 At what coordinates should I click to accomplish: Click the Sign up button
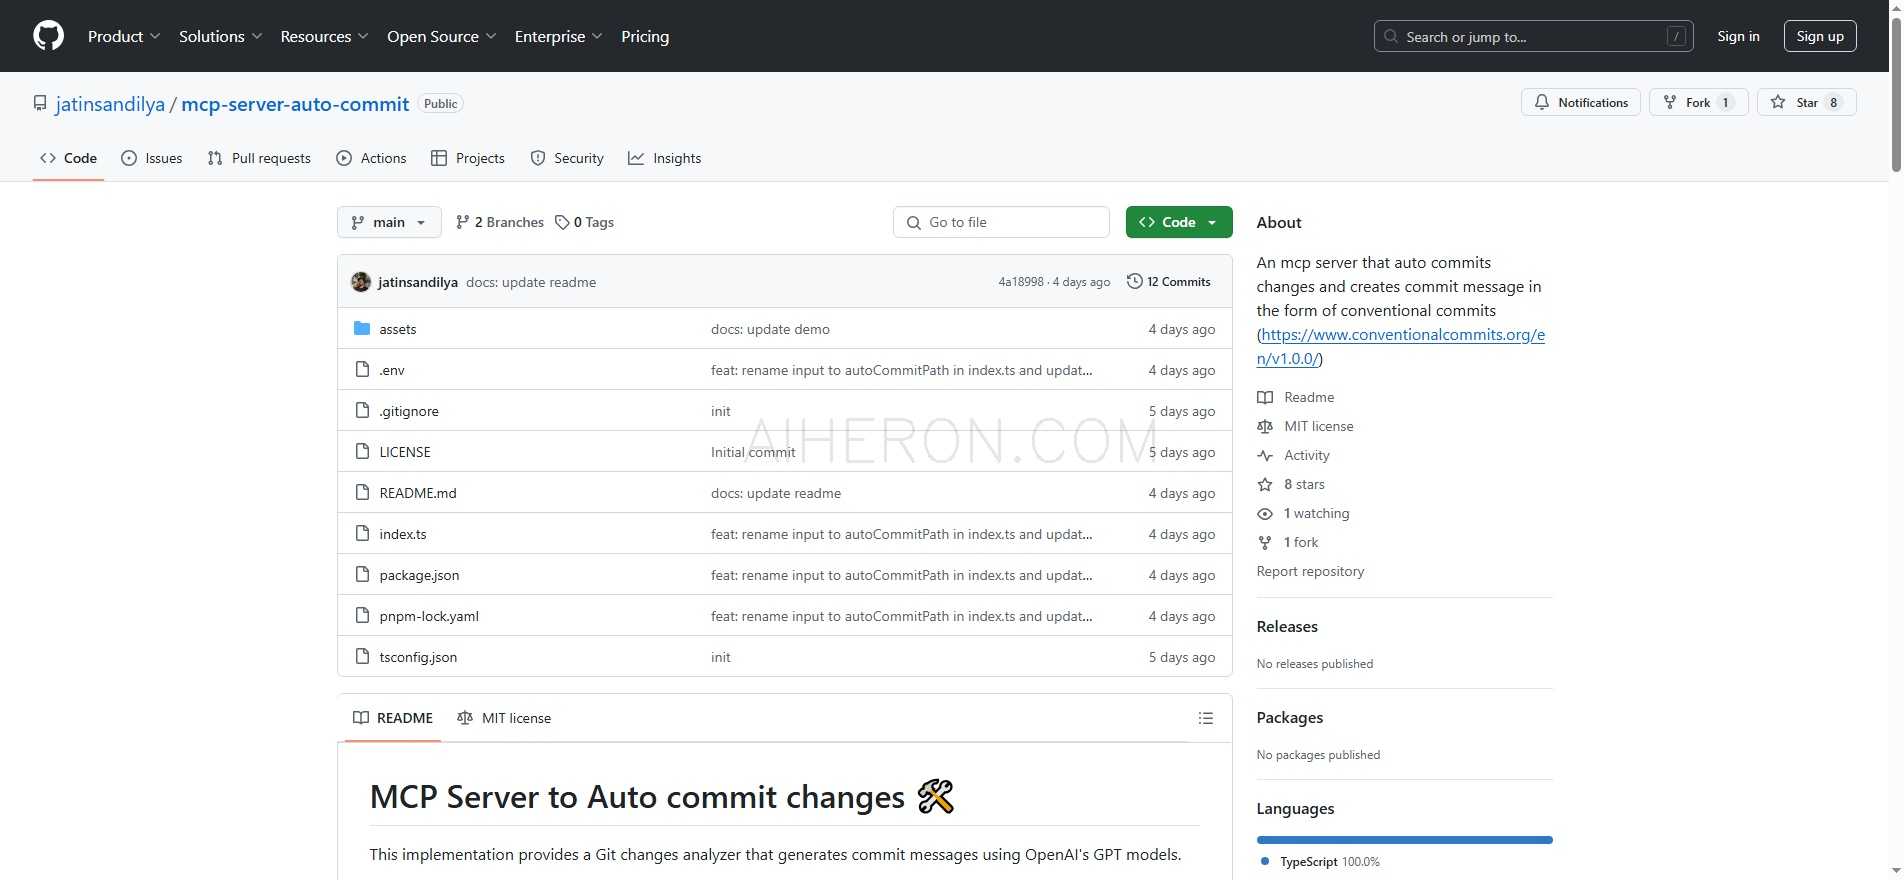click(x=1820, y=36)
